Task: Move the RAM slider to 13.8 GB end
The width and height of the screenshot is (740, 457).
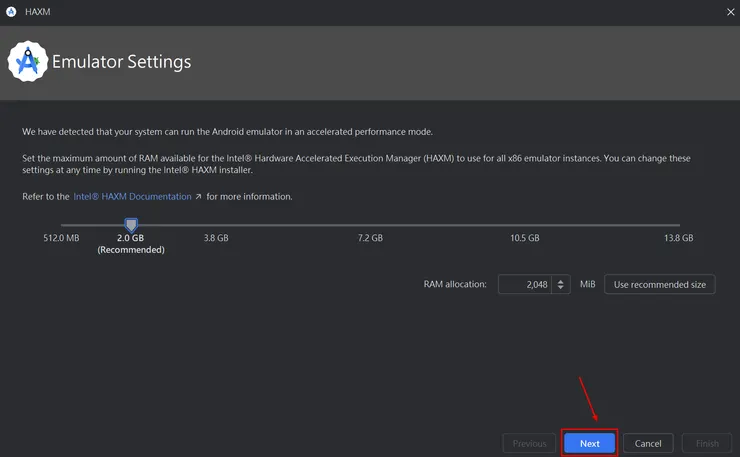Action: click(679, 225)
